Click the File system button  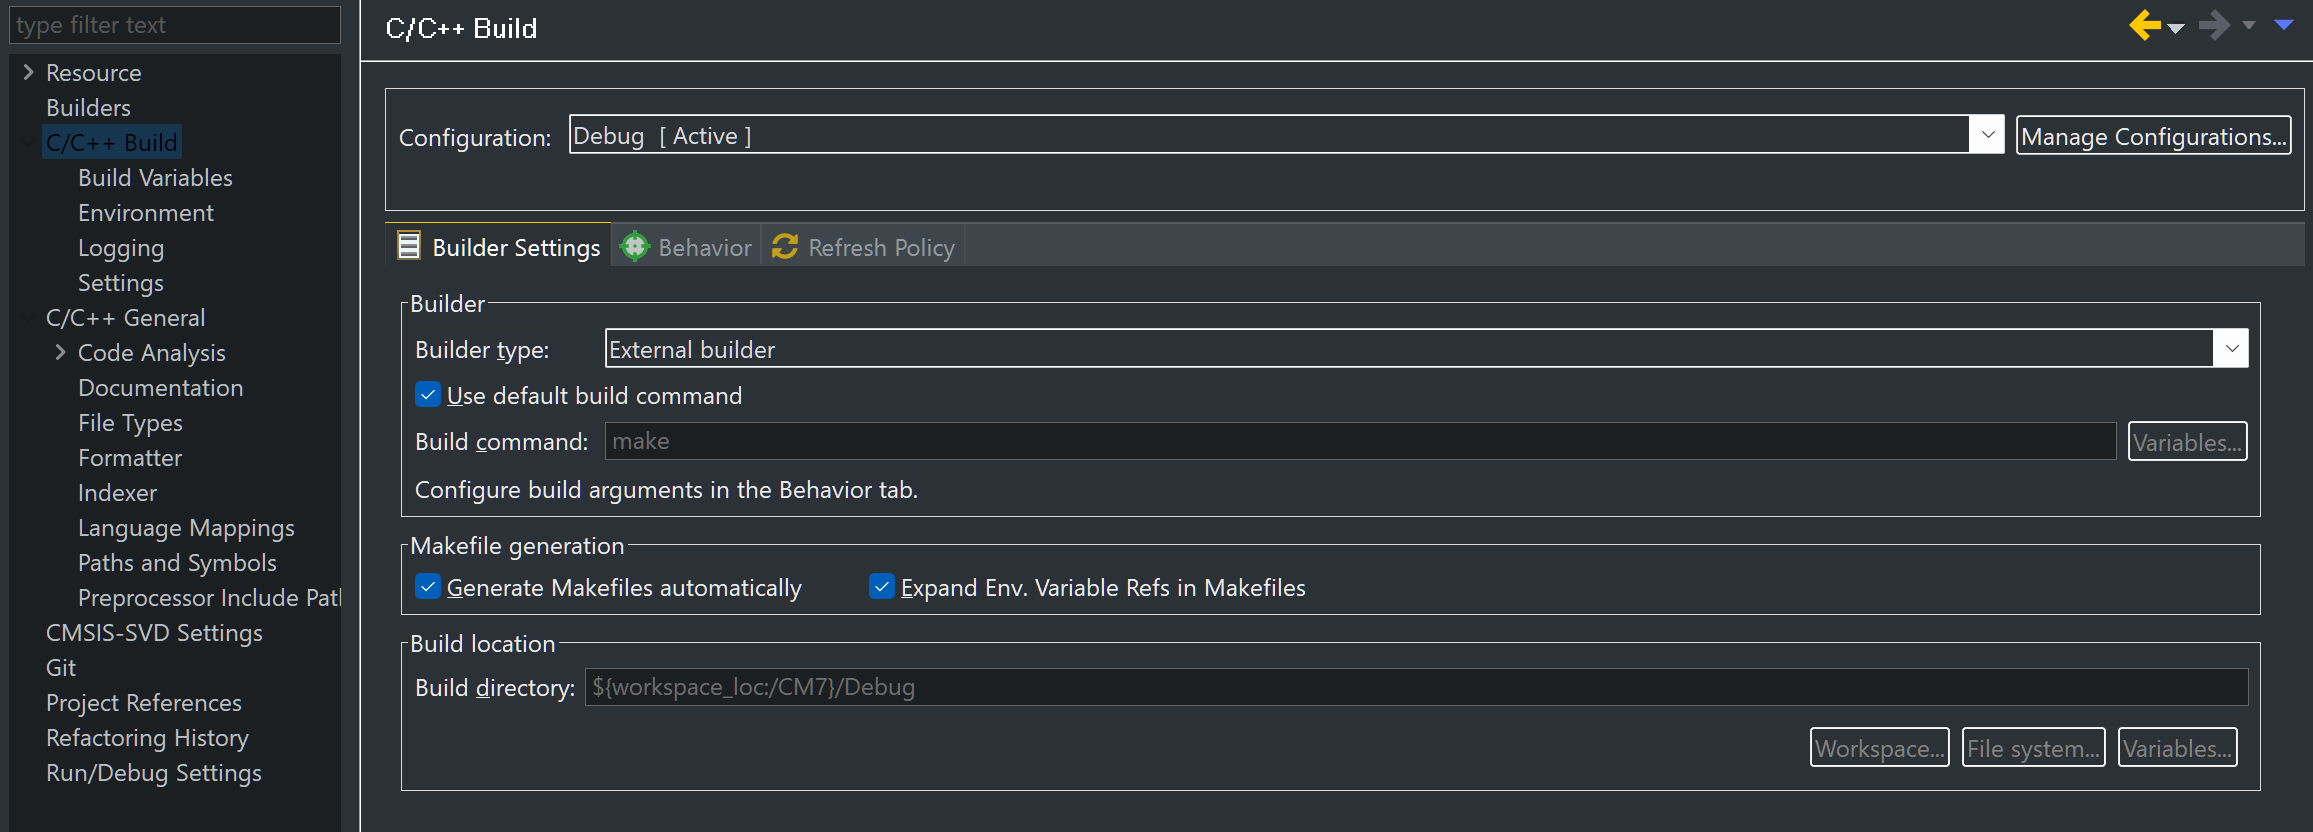tap(2032, 747)
